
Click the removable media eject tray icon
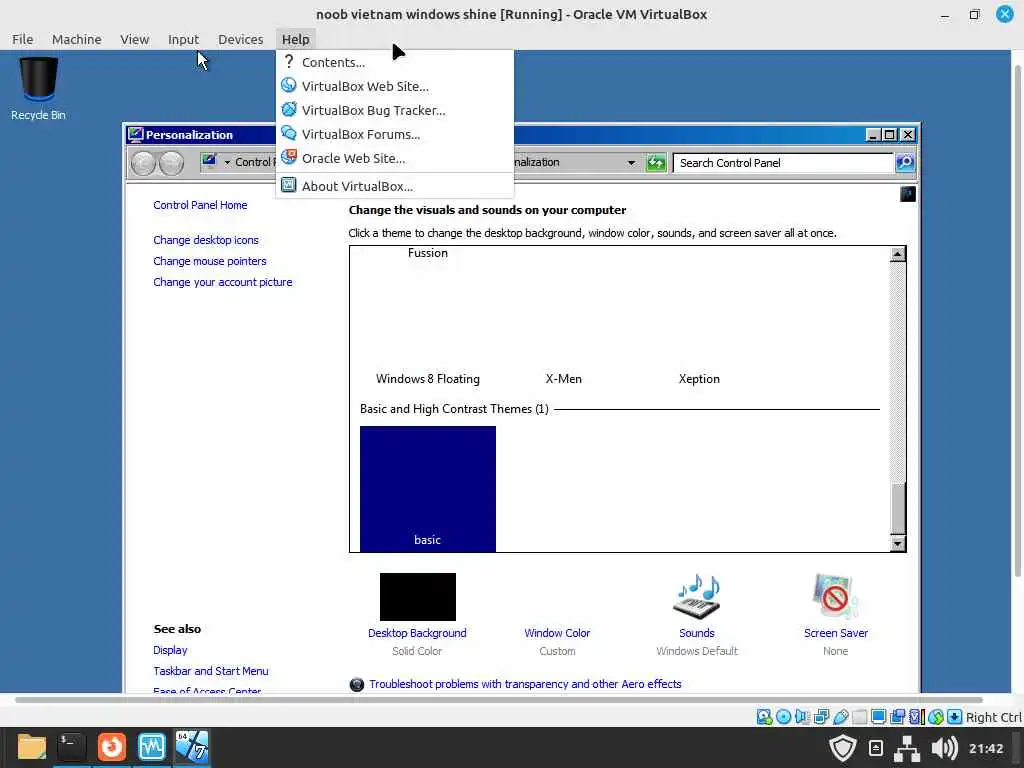876,748
